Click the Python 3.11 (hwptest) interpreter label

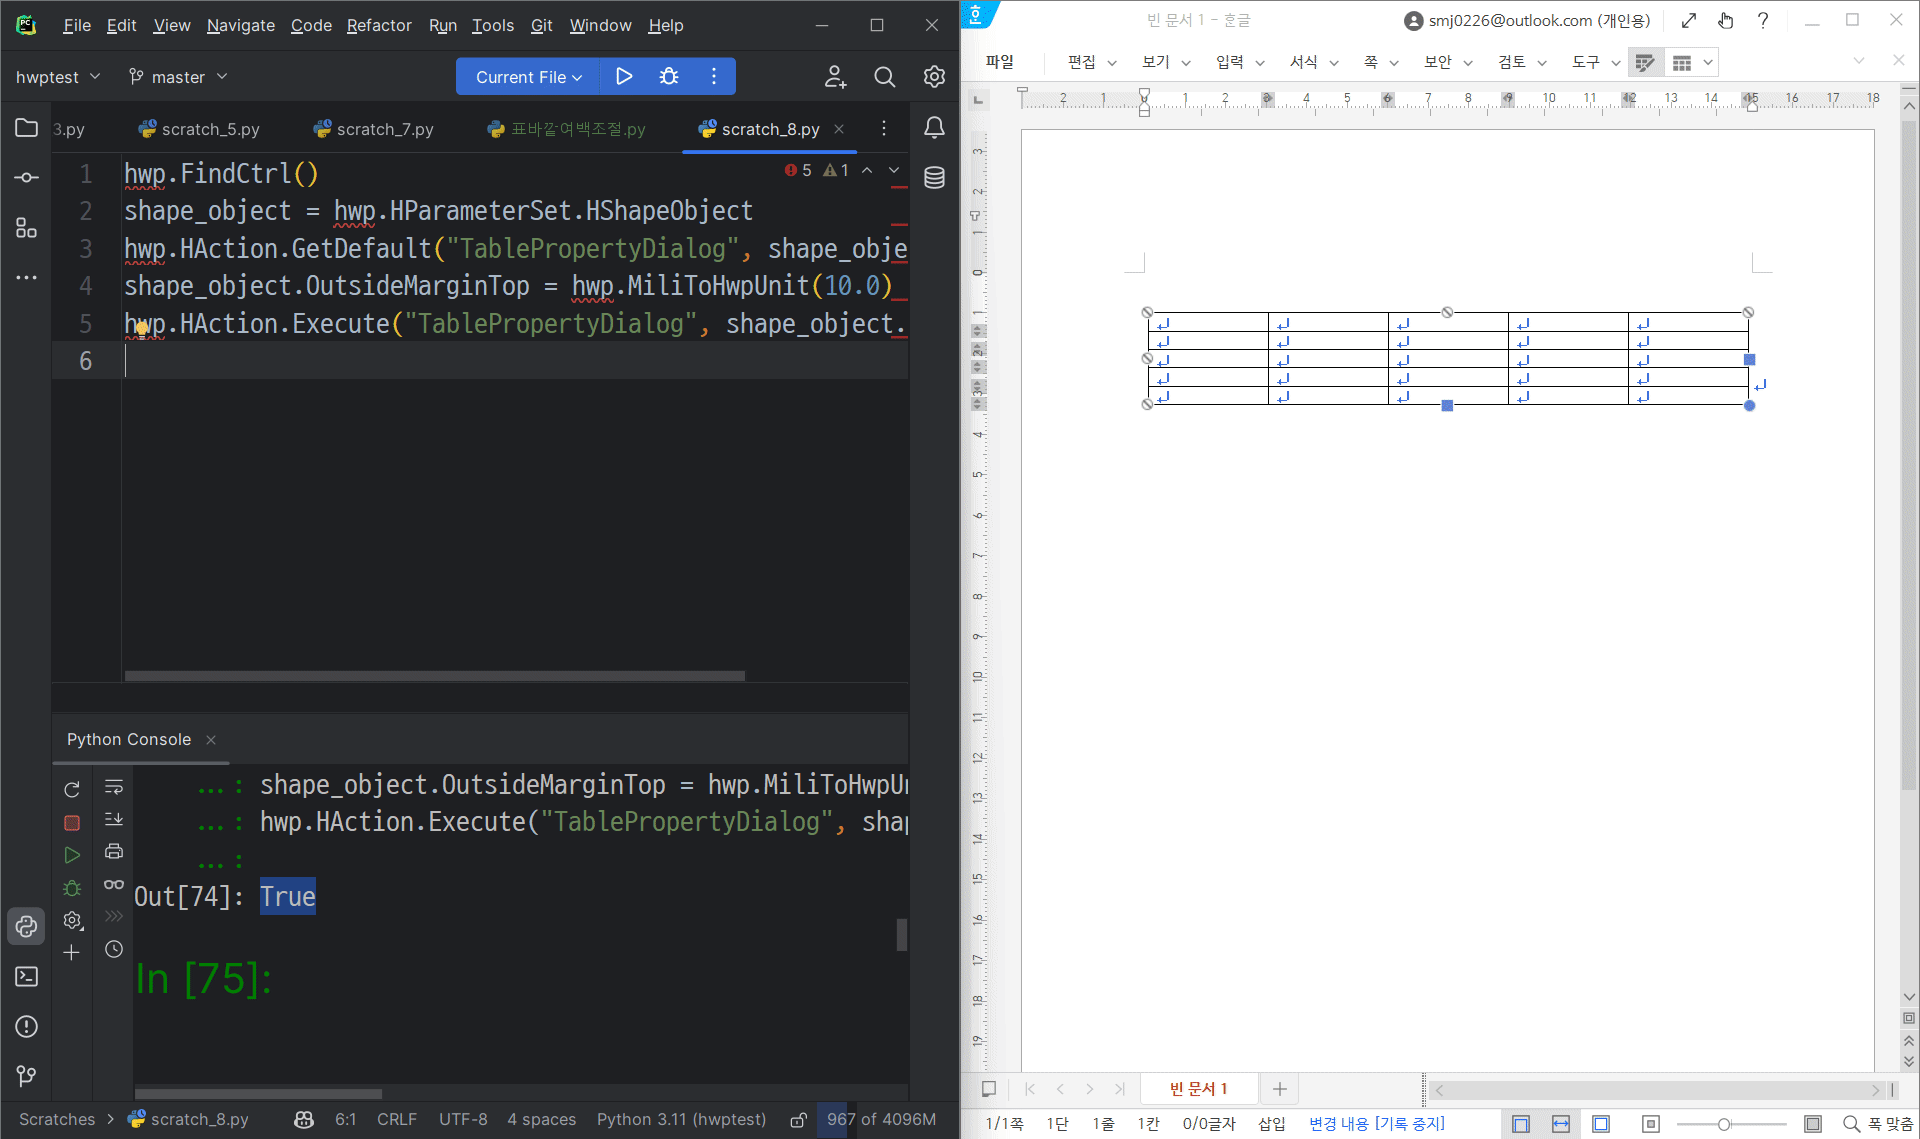[681, 1120]
